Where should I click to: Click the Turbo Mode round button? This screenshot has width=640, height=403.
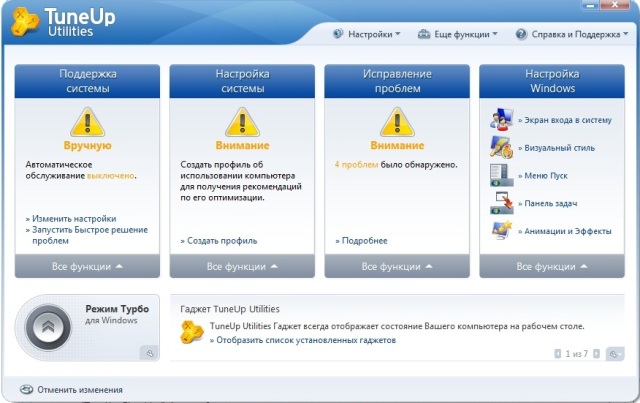(47, 328)
